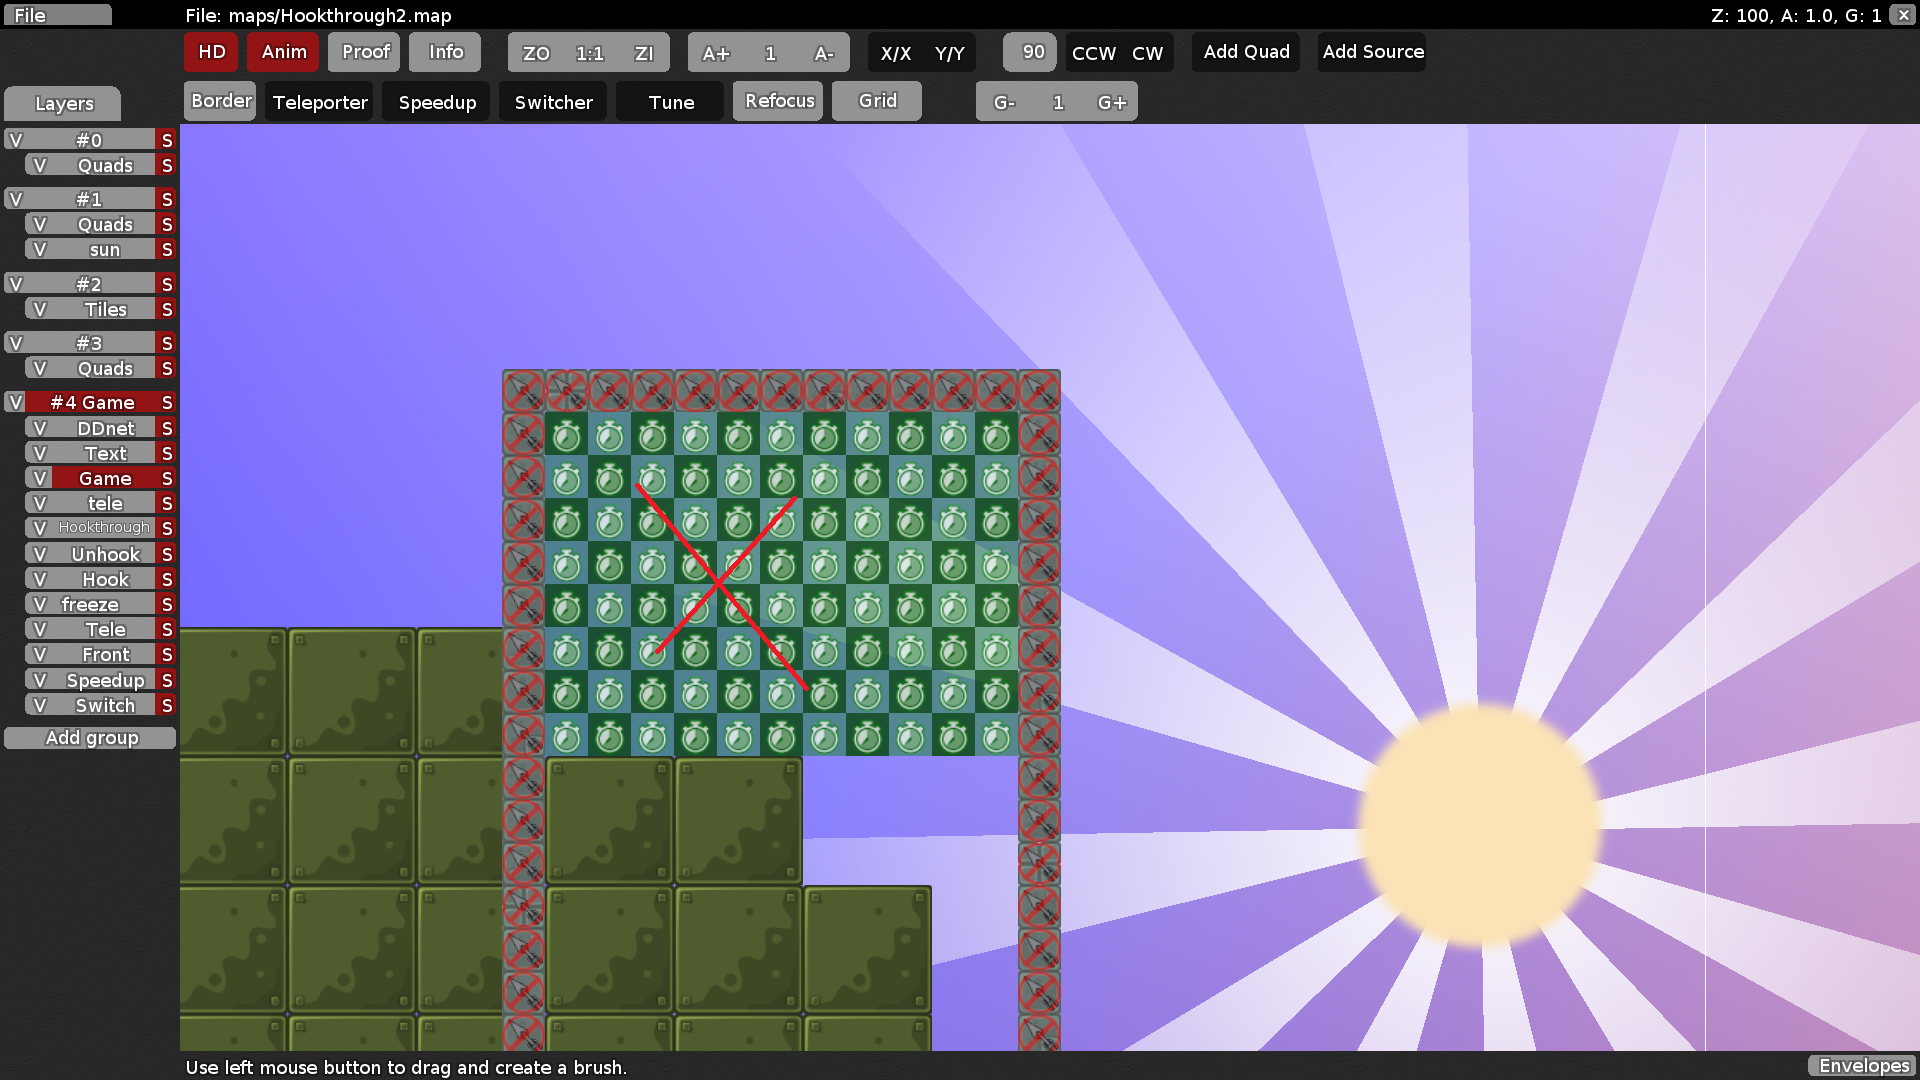Decrease grid size with G-
The image size is (1920, 1080).
[1003, 100]
